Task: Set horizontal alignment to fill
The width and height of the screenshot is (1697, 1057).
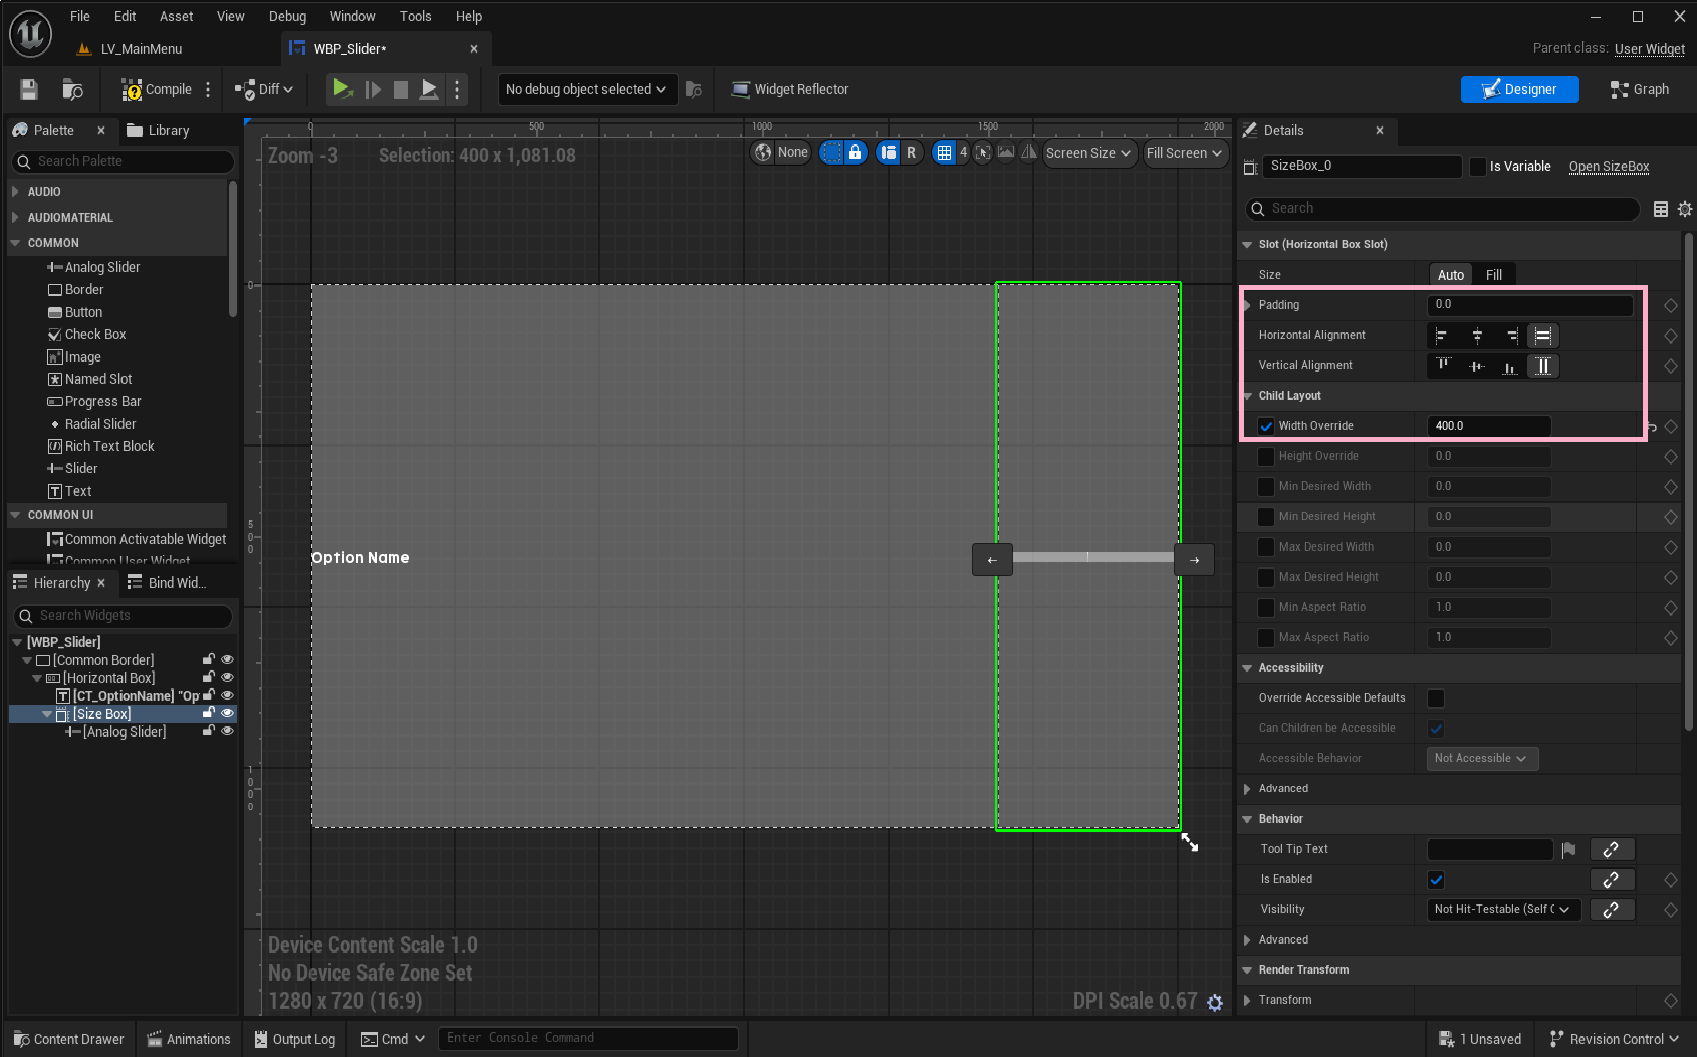Action: [x=1543, y=335]
